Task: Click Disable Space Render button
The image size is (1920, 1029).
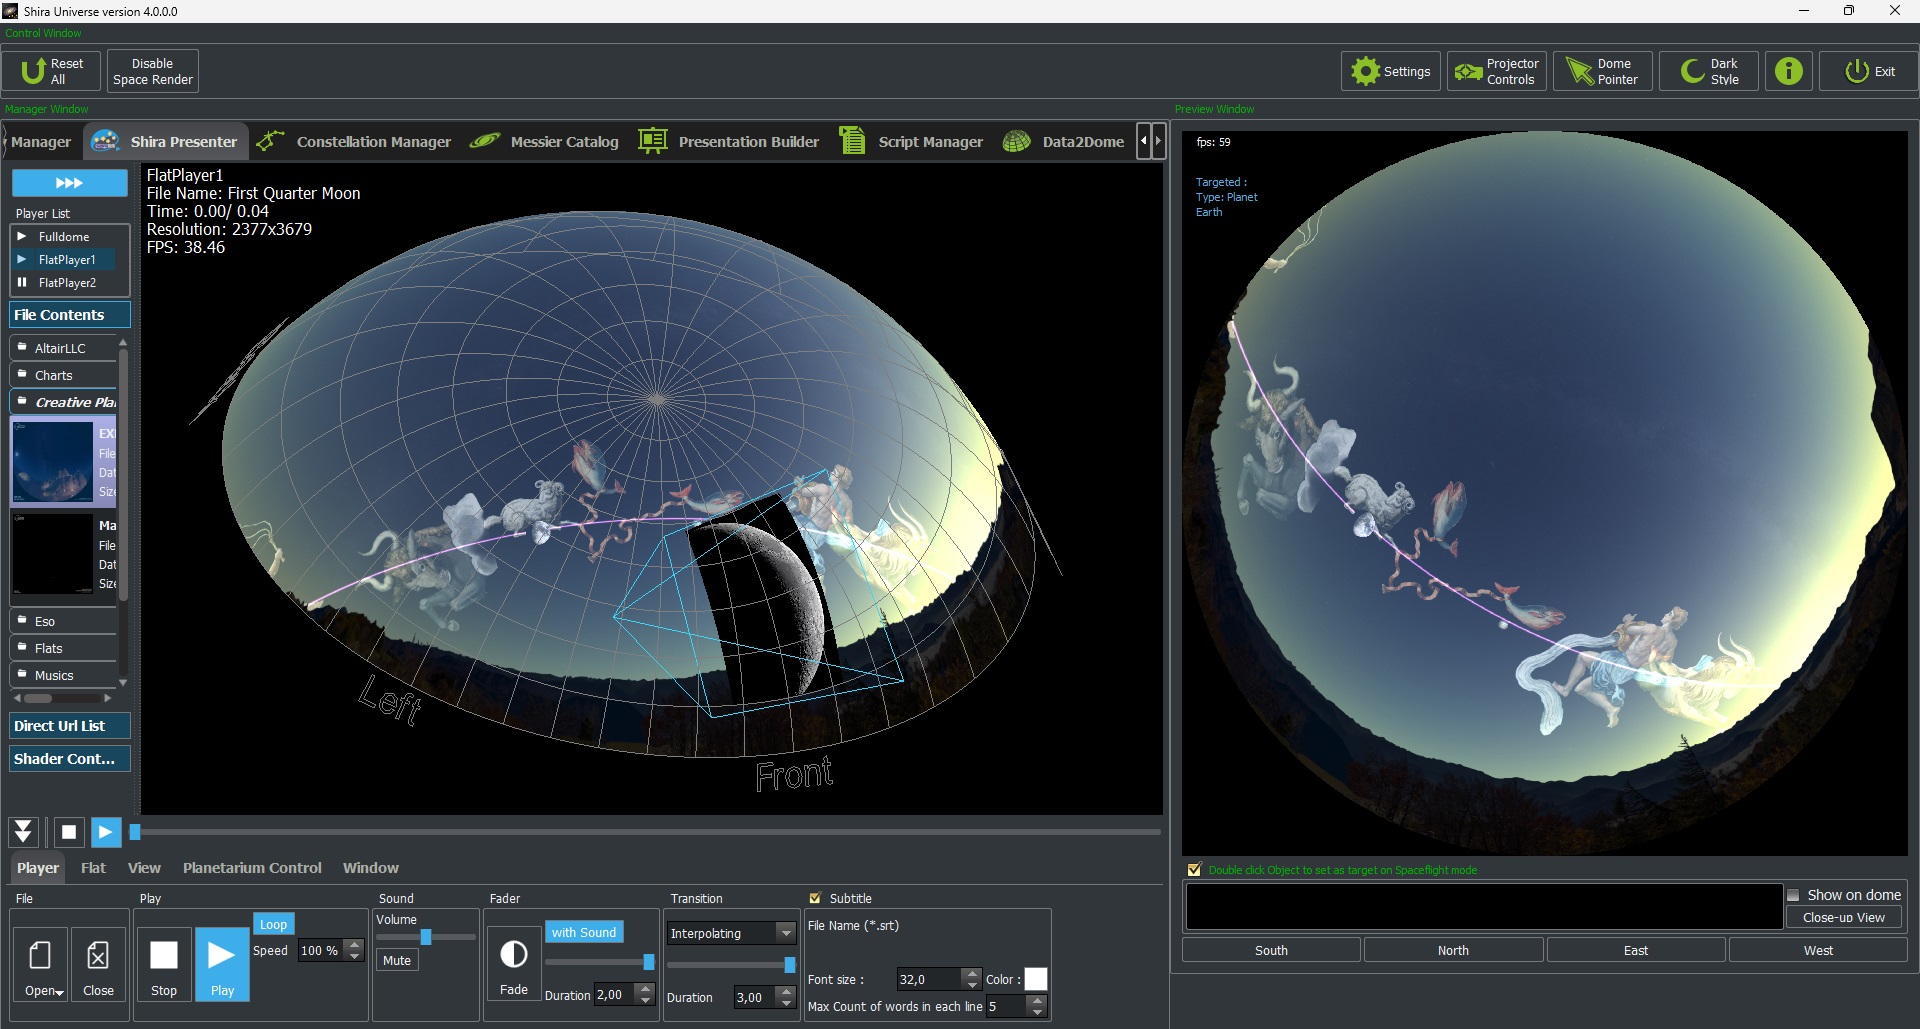Action: point(153,71)
